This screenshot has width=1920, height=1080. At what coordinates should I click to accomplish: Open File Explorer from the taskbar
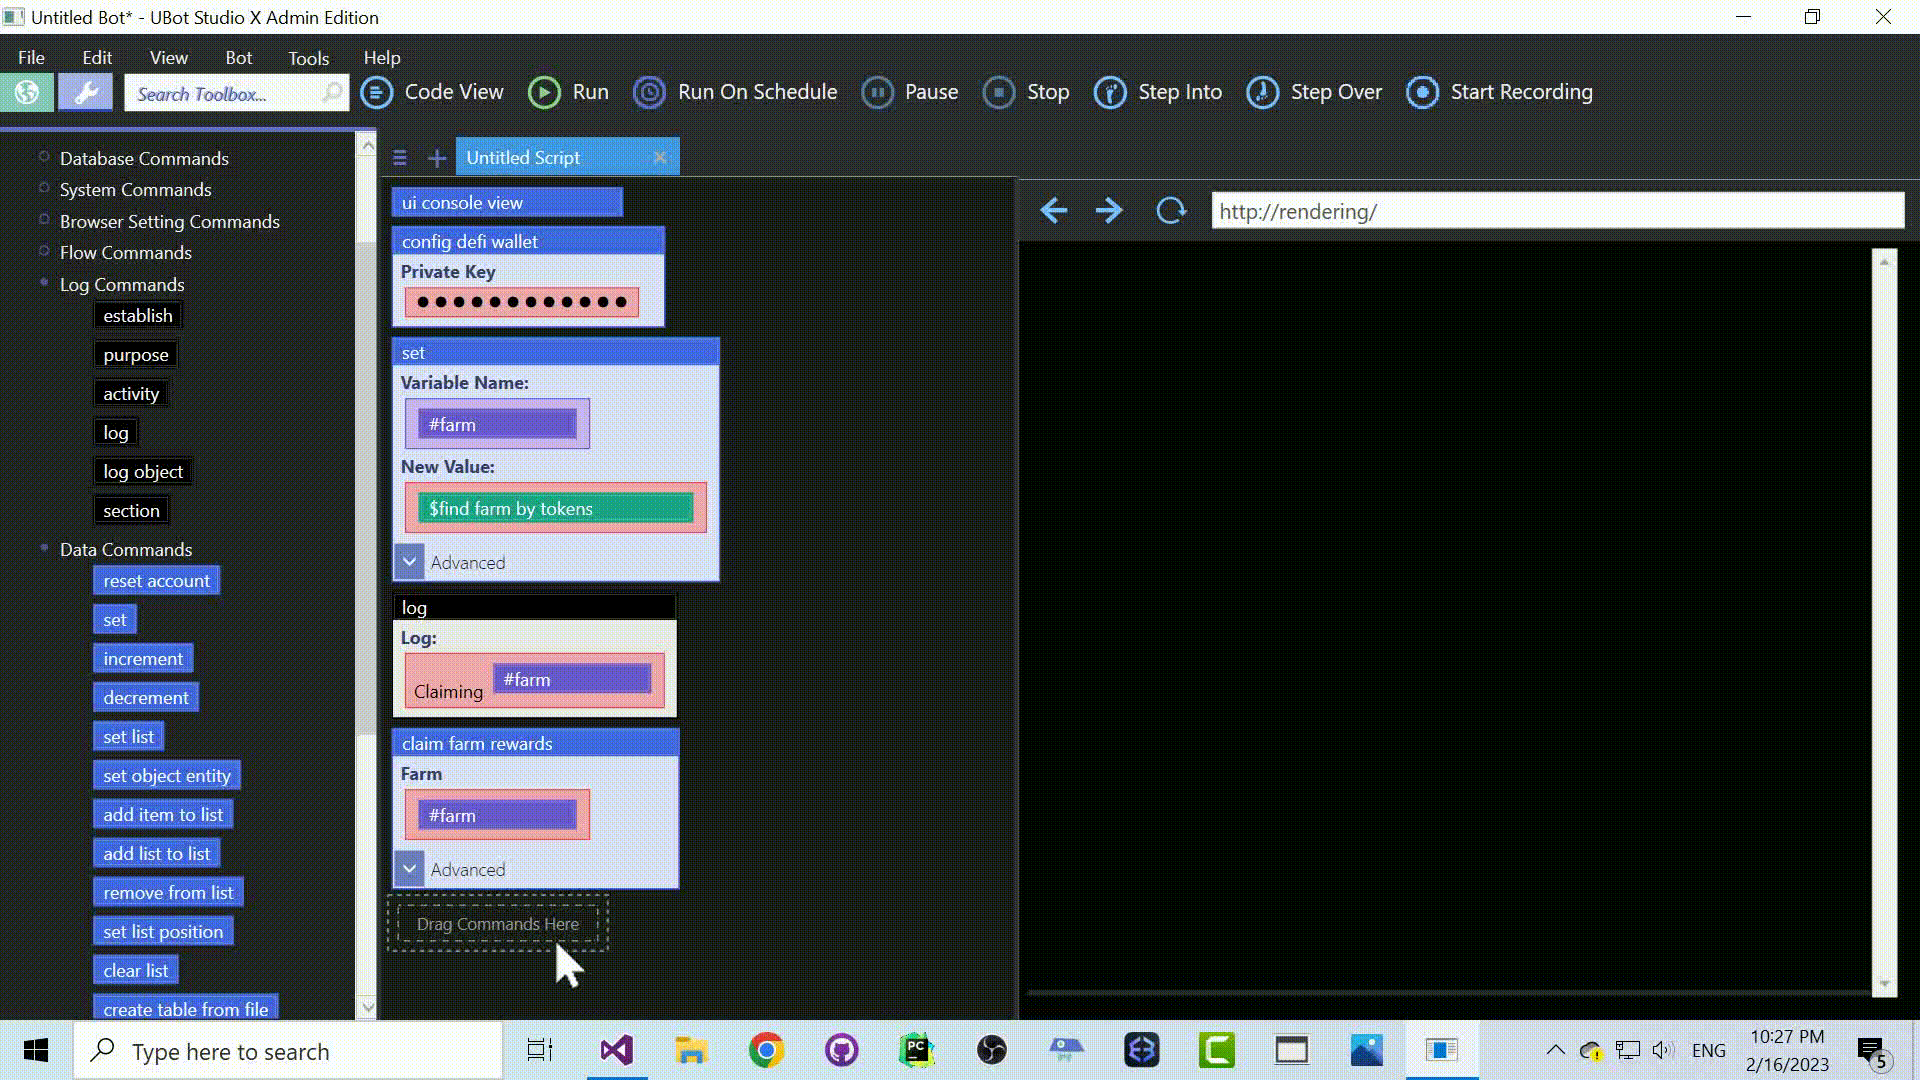click(x=691, y=1050)
